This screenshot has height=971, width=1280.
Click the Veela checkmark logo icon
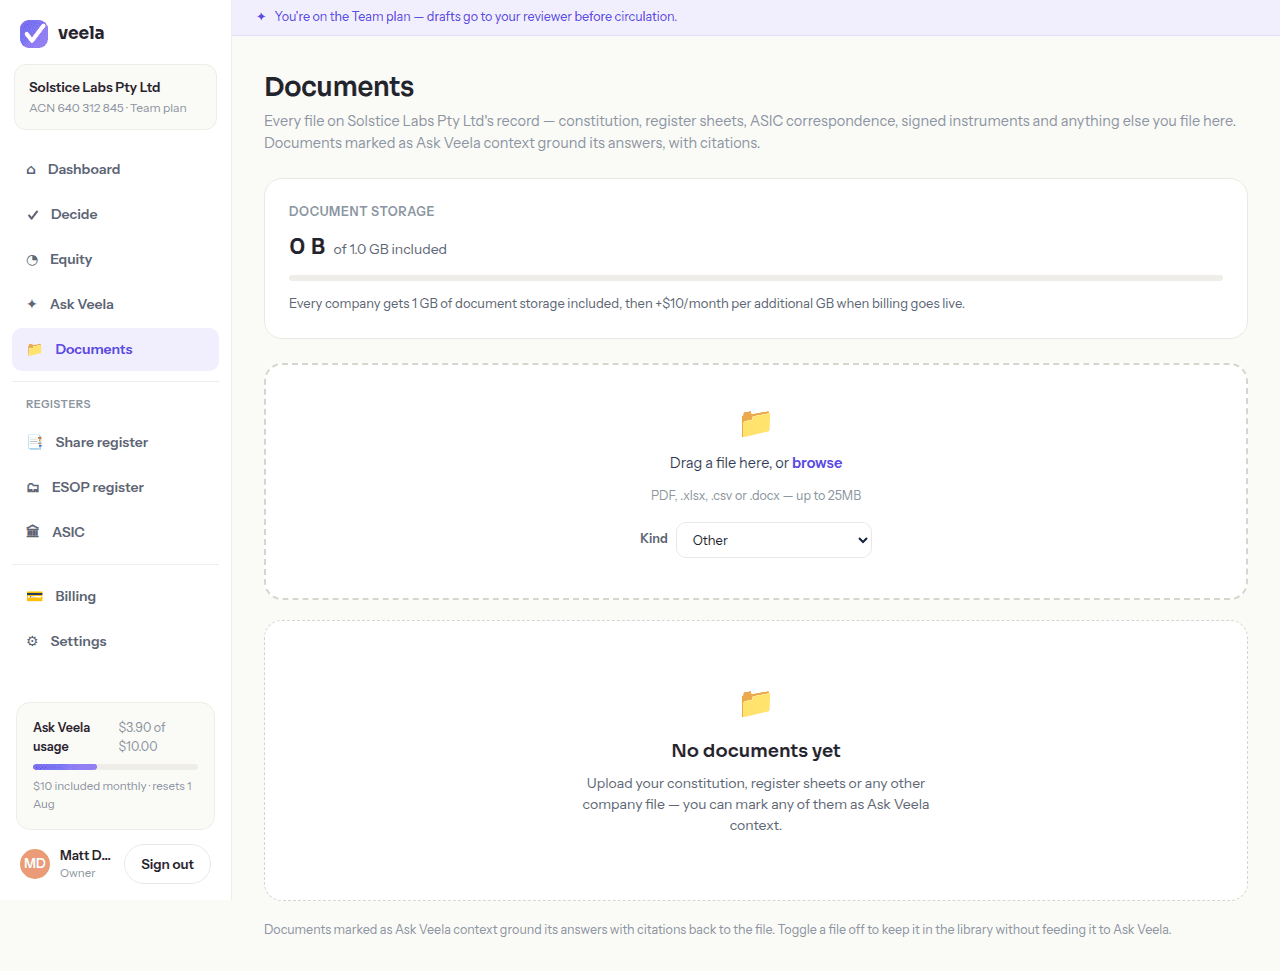coord(34,34)
